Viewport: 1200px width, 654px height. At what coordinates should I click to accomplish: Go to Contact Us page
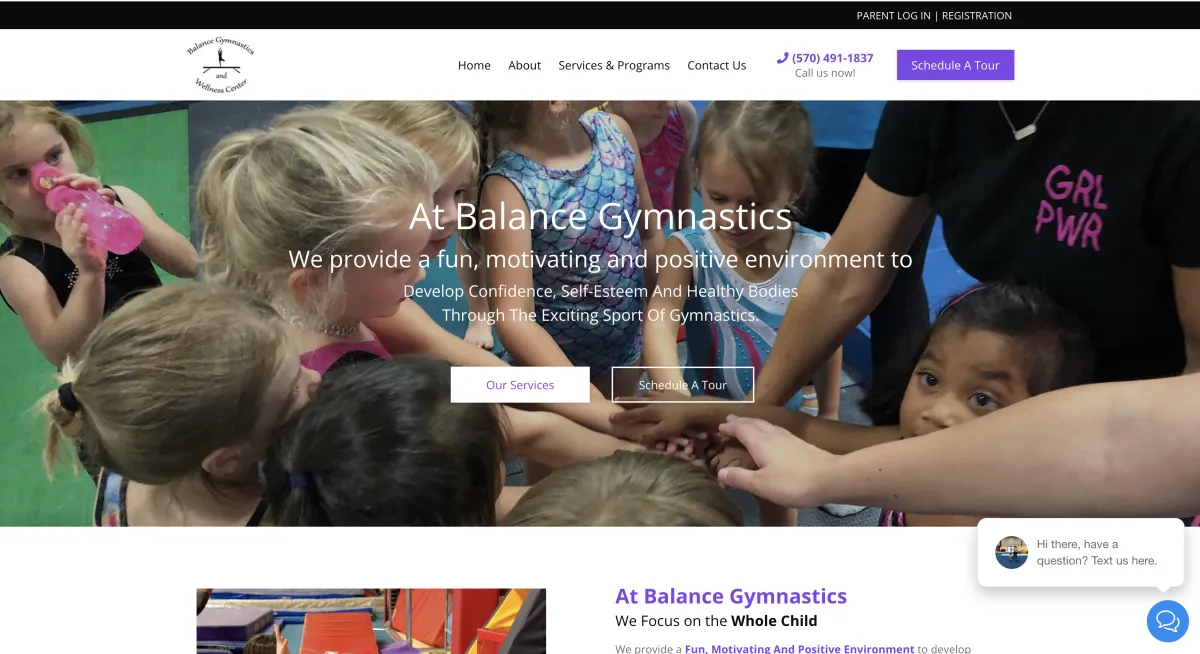(x=716, y=65)
